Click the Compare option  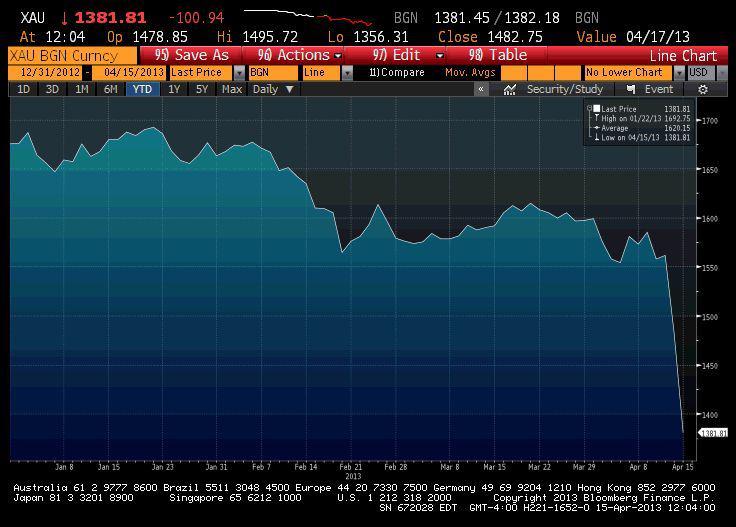397,73
